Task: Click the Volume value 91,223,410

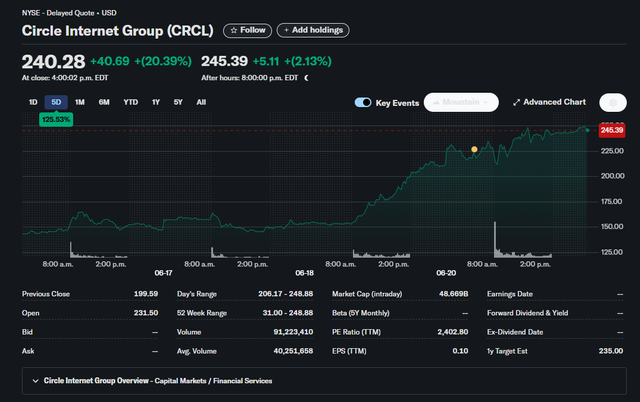Action: (x=293, y=332)
